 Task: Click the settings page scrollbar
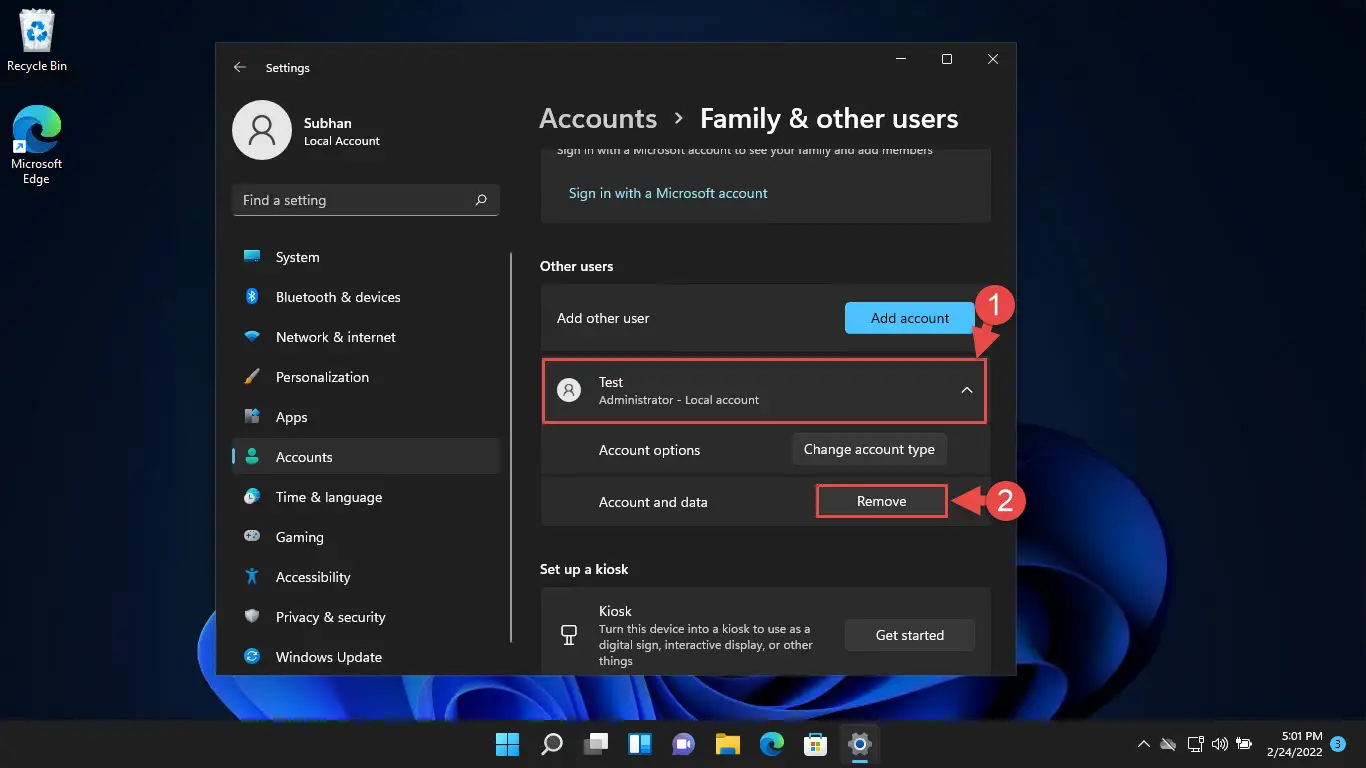click(x=512, y=446)
